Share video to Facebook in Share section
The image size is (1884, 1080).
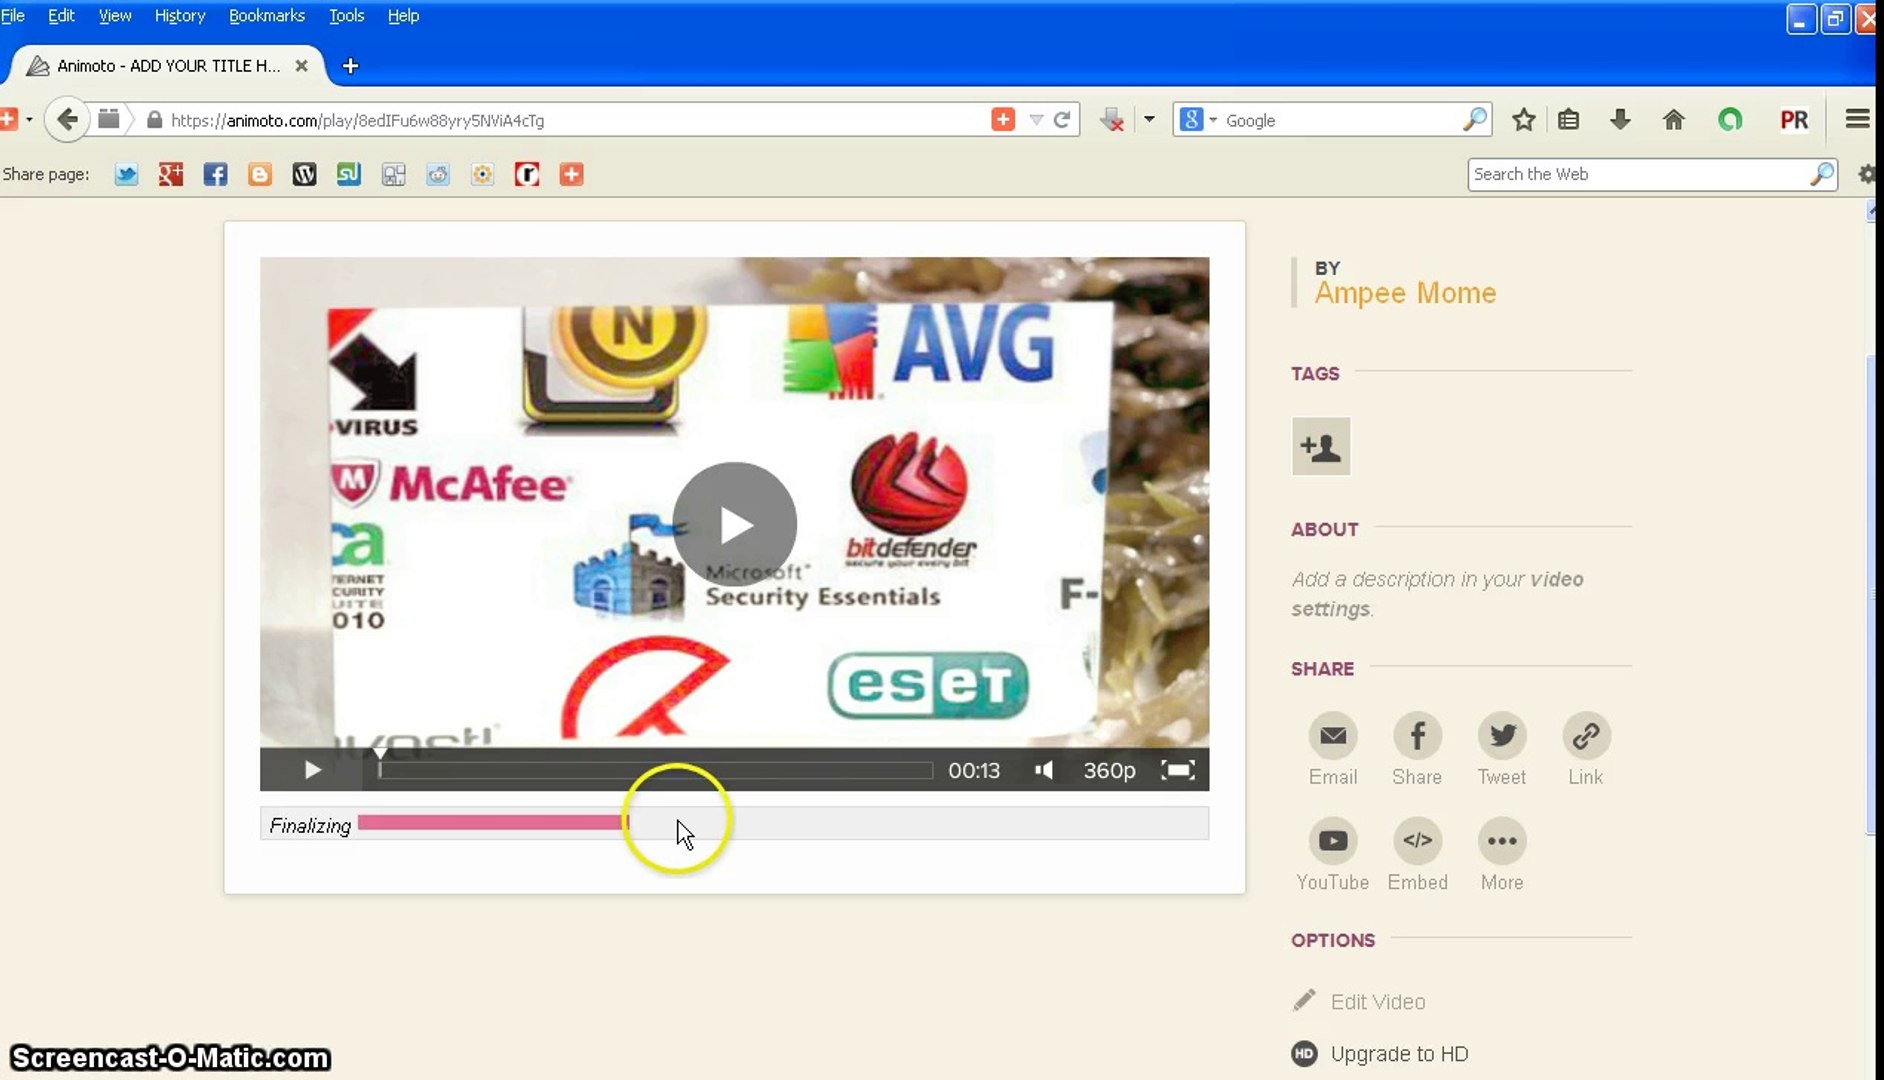1417,750
